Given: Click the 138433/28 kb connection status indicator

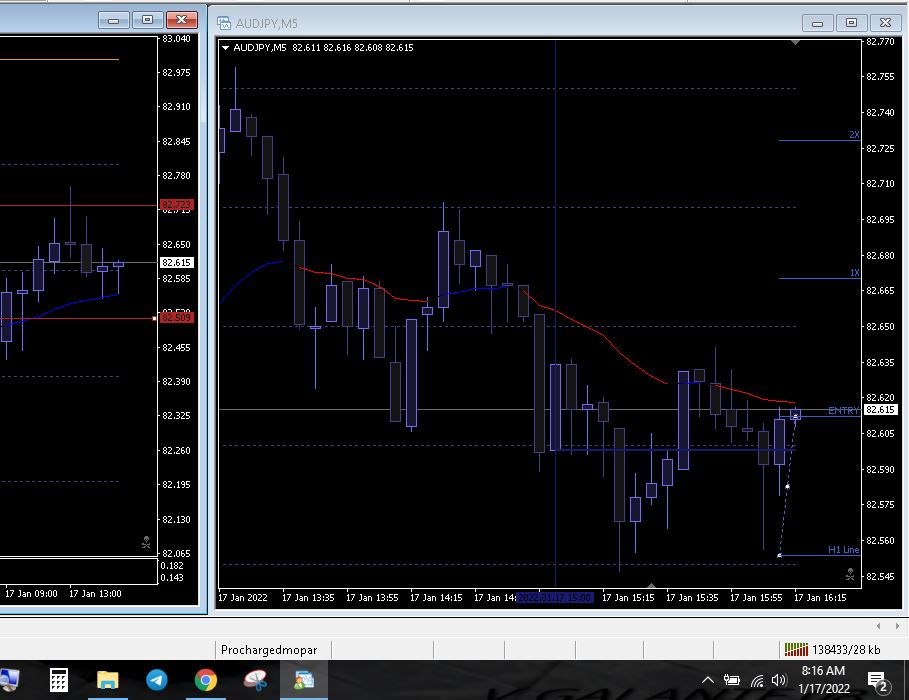Looking at the screenshot, I should tap(832, 650).
